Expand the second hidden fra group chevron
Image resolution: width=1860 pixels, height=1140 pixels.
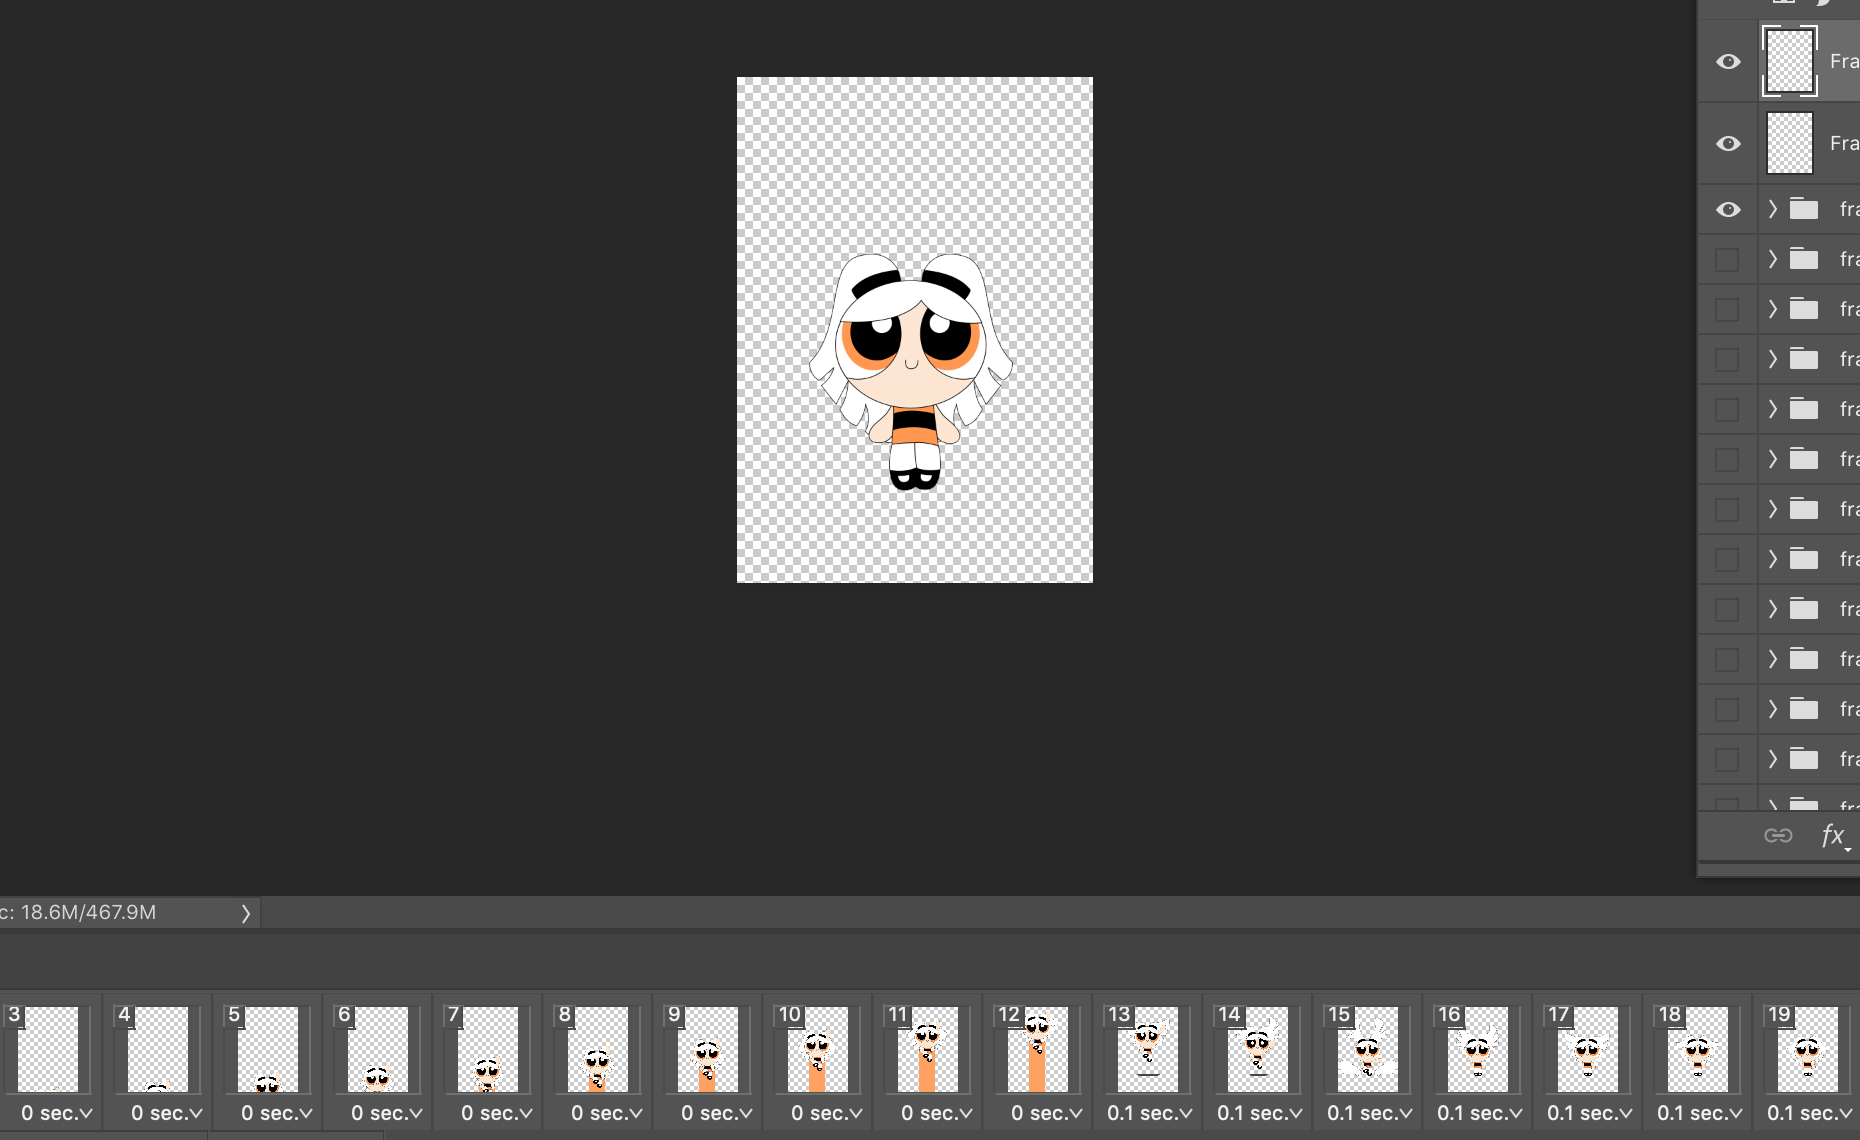click(1772, 309)
